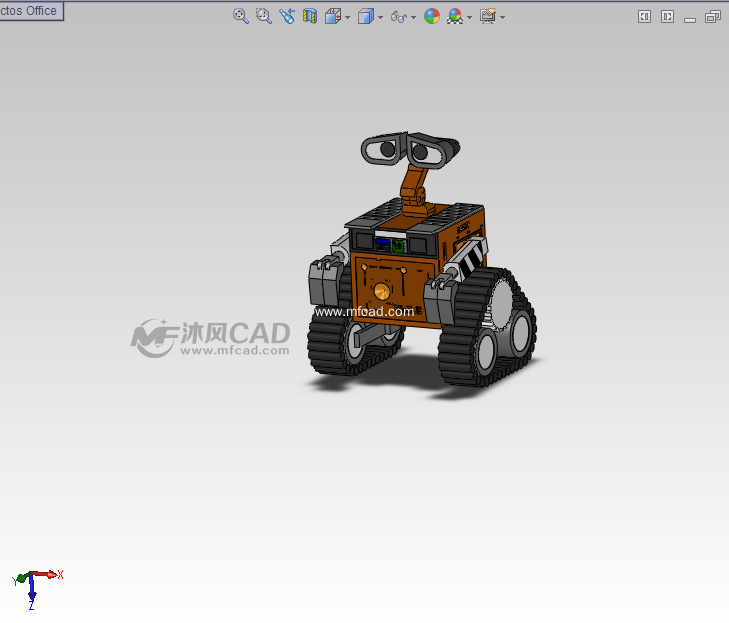Click the View Settings monitor icon
Screen dimensions: 729x623
click(x=488, y=16)
